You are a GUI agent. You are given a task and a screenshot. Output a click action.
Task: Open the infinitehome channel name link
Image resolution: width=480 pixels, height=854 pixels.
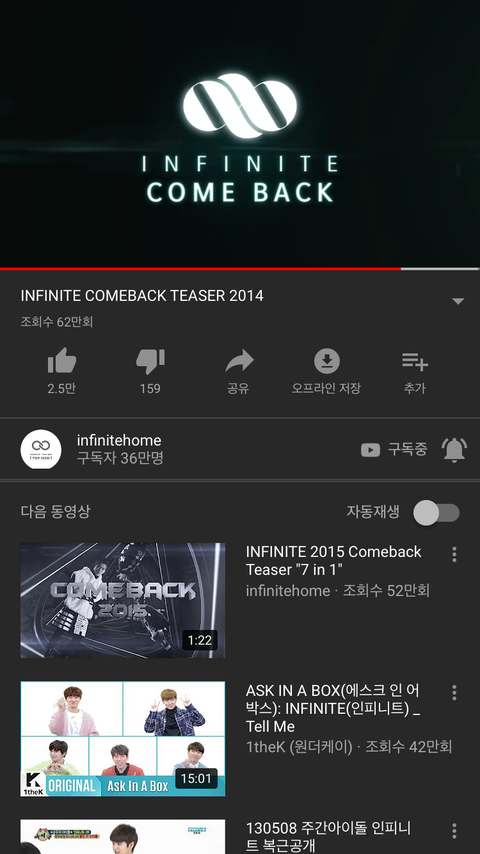119,440
